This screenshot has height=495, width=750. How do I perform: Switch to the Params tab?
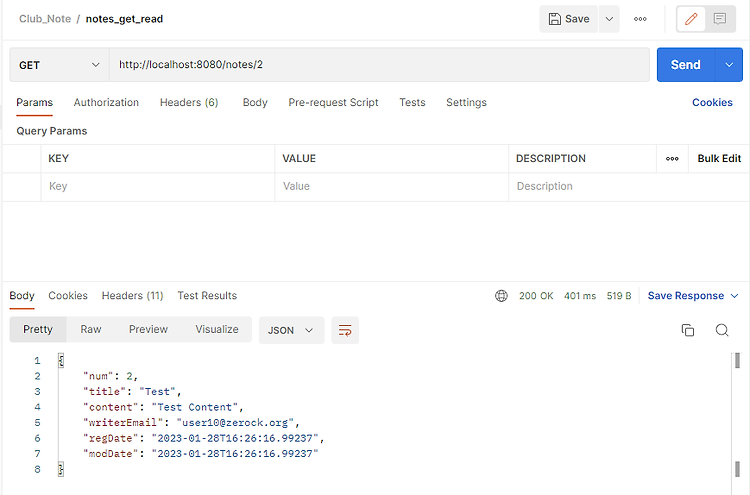click(x=34, y=102)
